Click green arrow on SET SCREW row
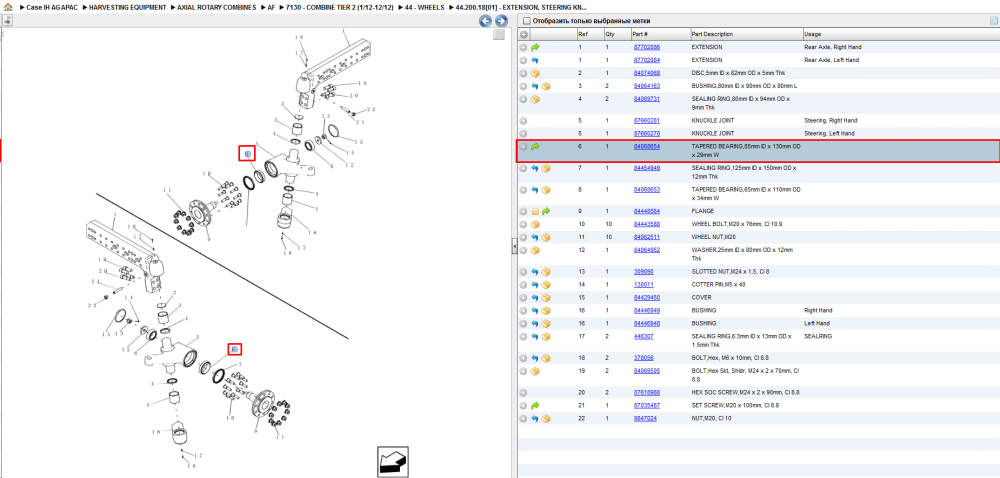1000x478 pixels. (x=535, y=405)
